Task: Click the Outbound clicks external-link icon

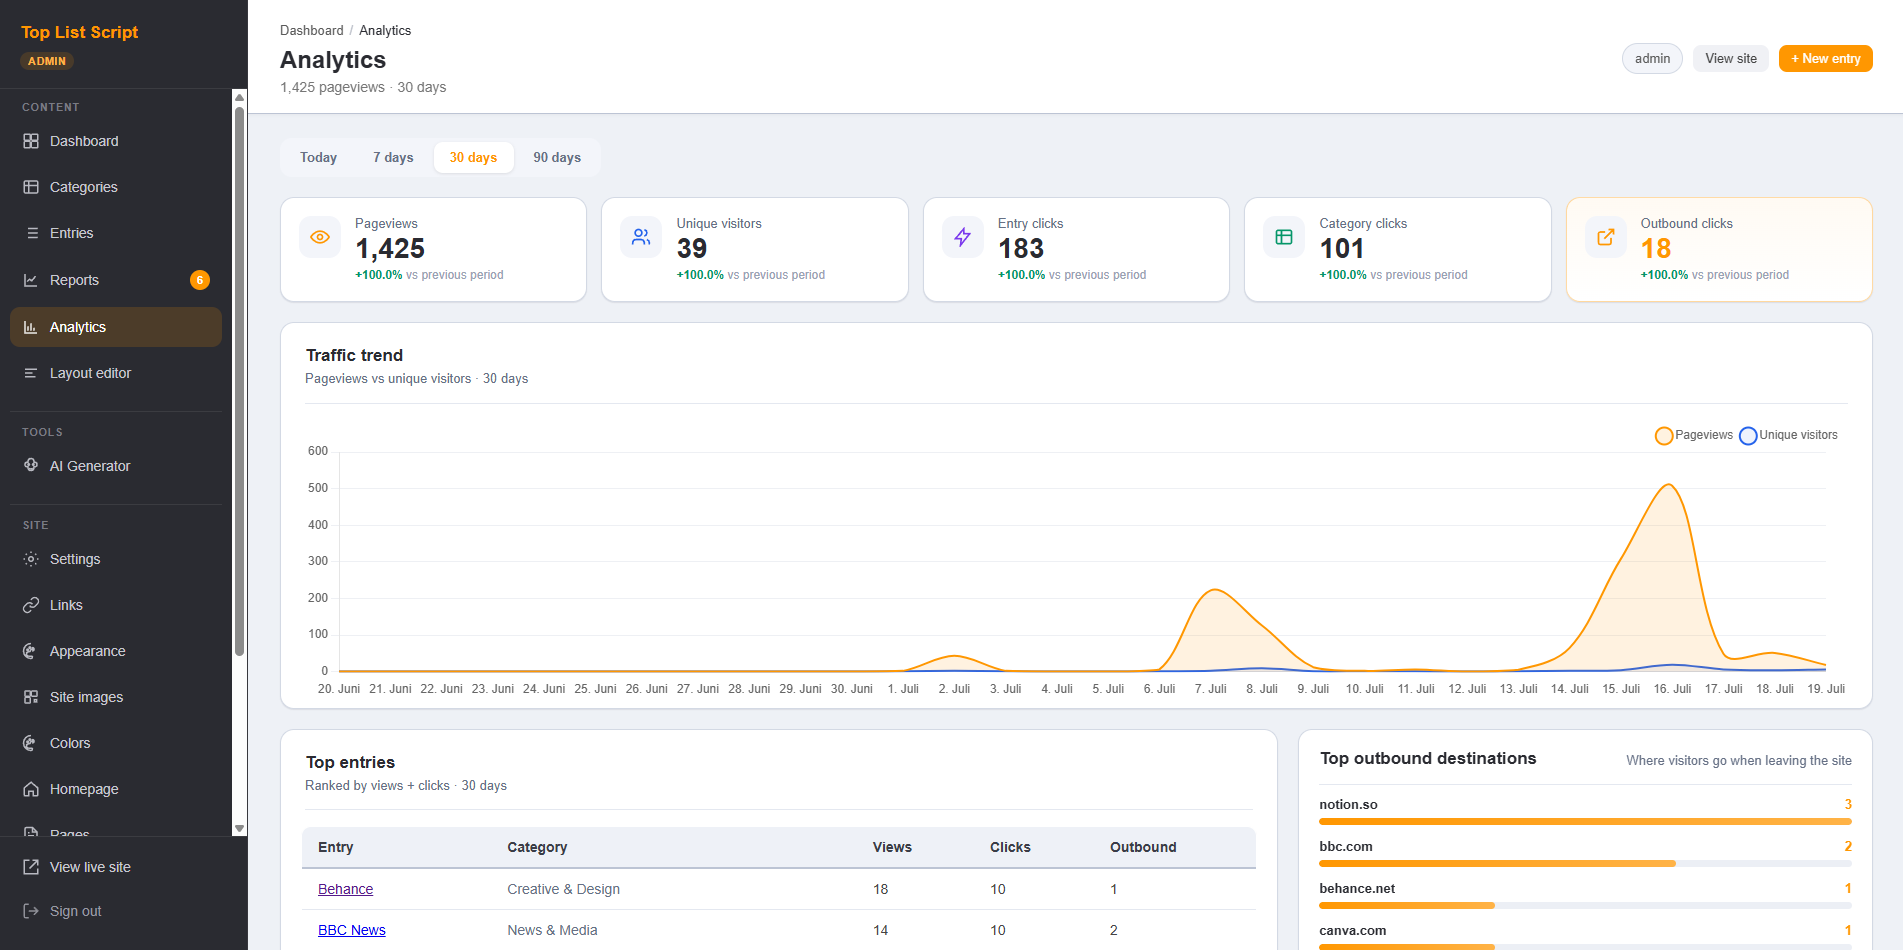Action: tap(1605, 237)
